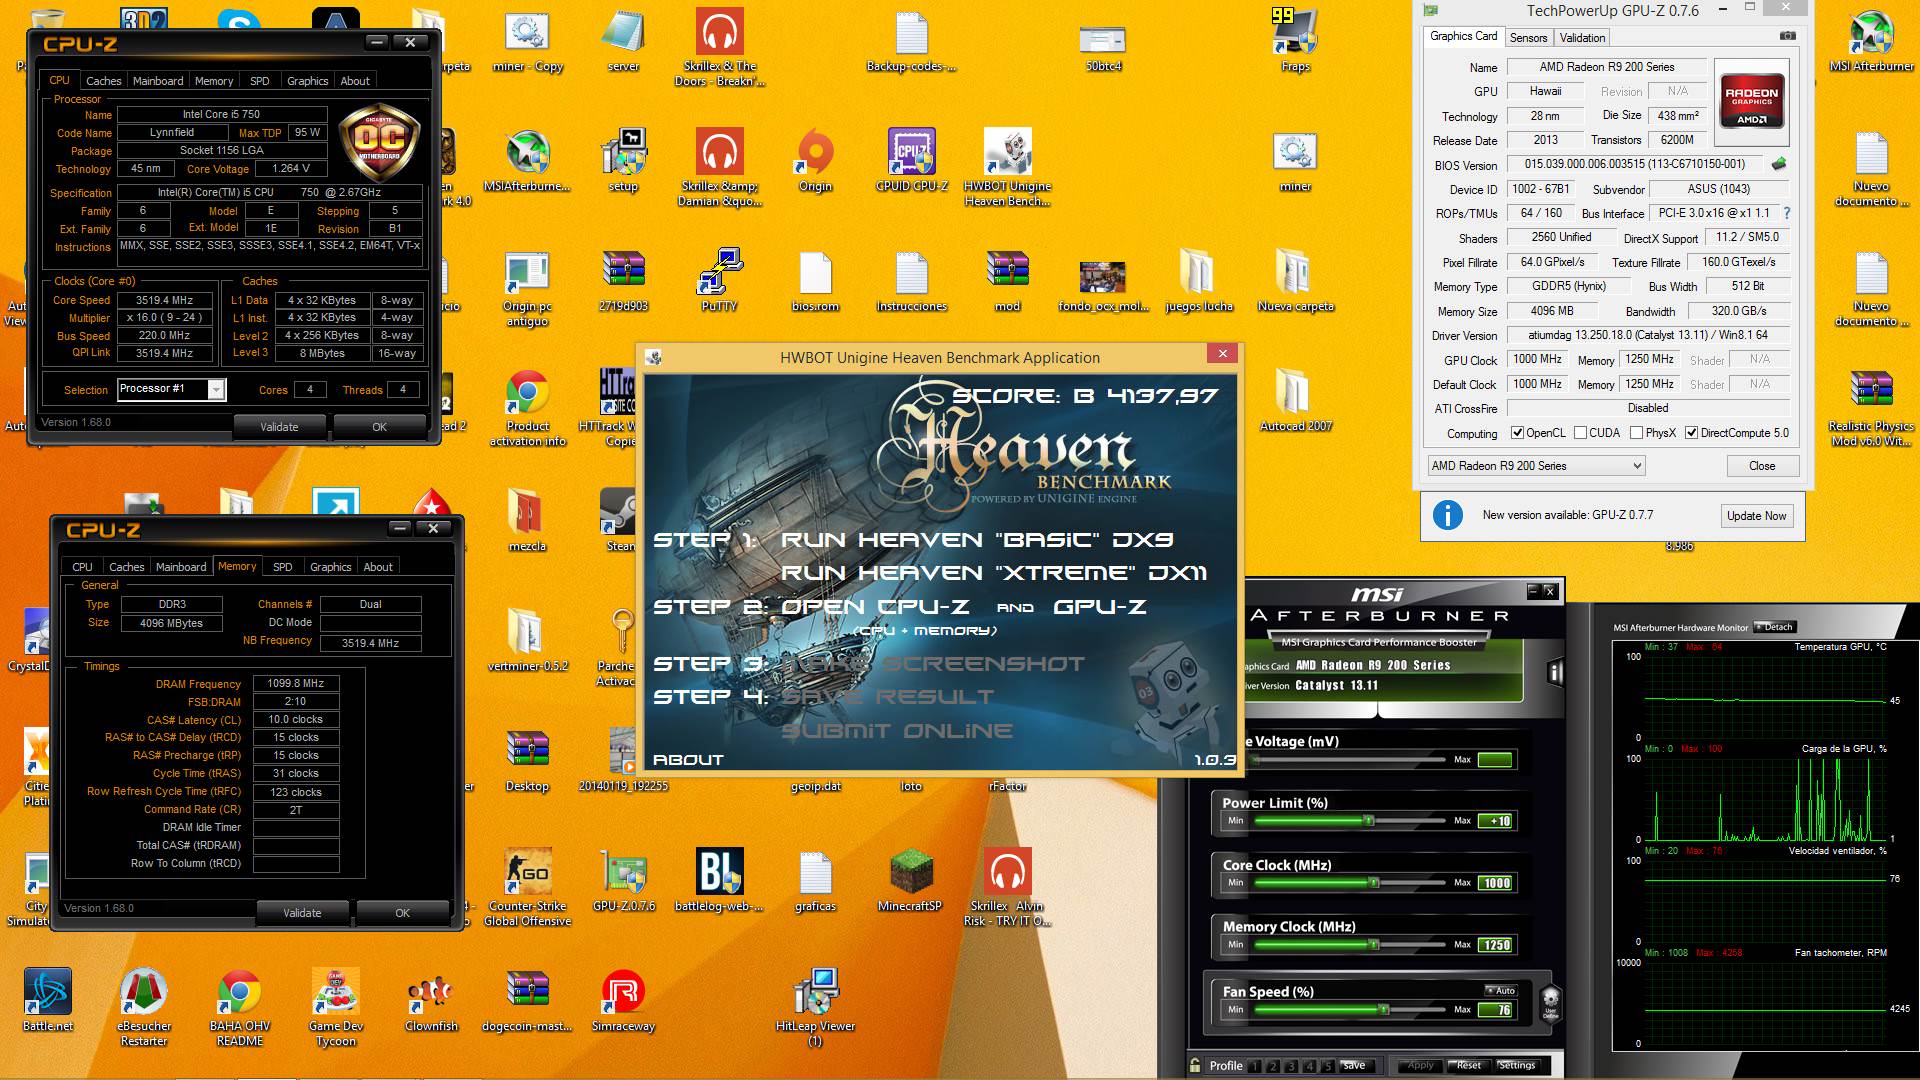1920x1080 pixels.
Task: Click the Core Clock value box 1000
Action: pyautogui.click(x=1497, y=883)
